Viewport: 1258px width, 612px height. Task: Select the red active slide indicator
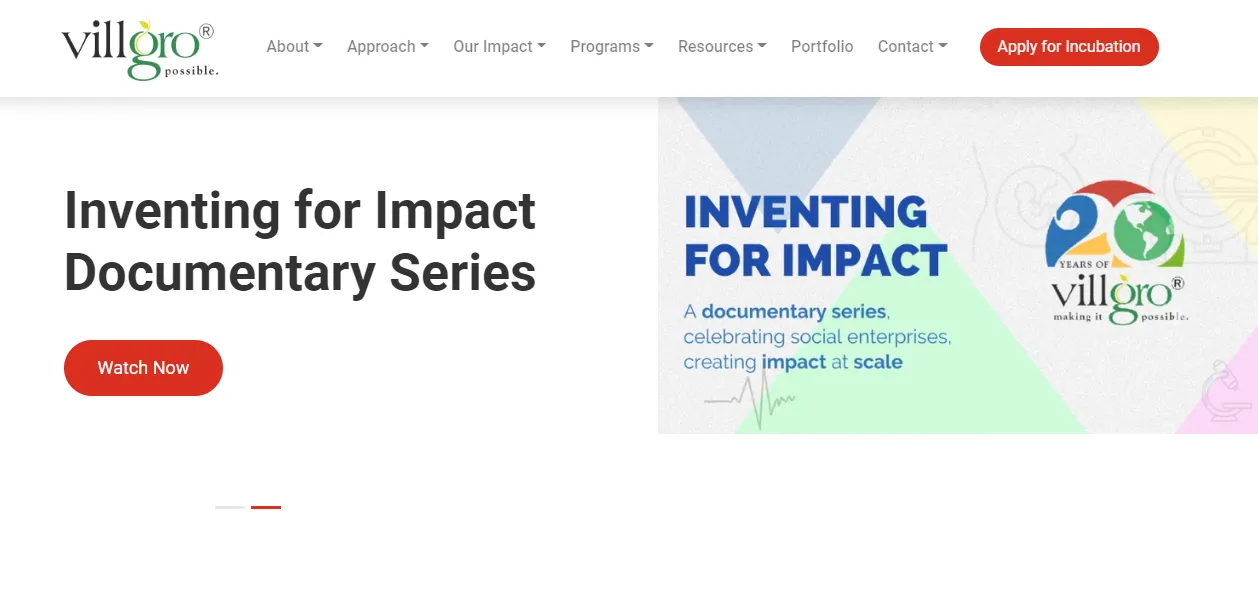point(266,507)
